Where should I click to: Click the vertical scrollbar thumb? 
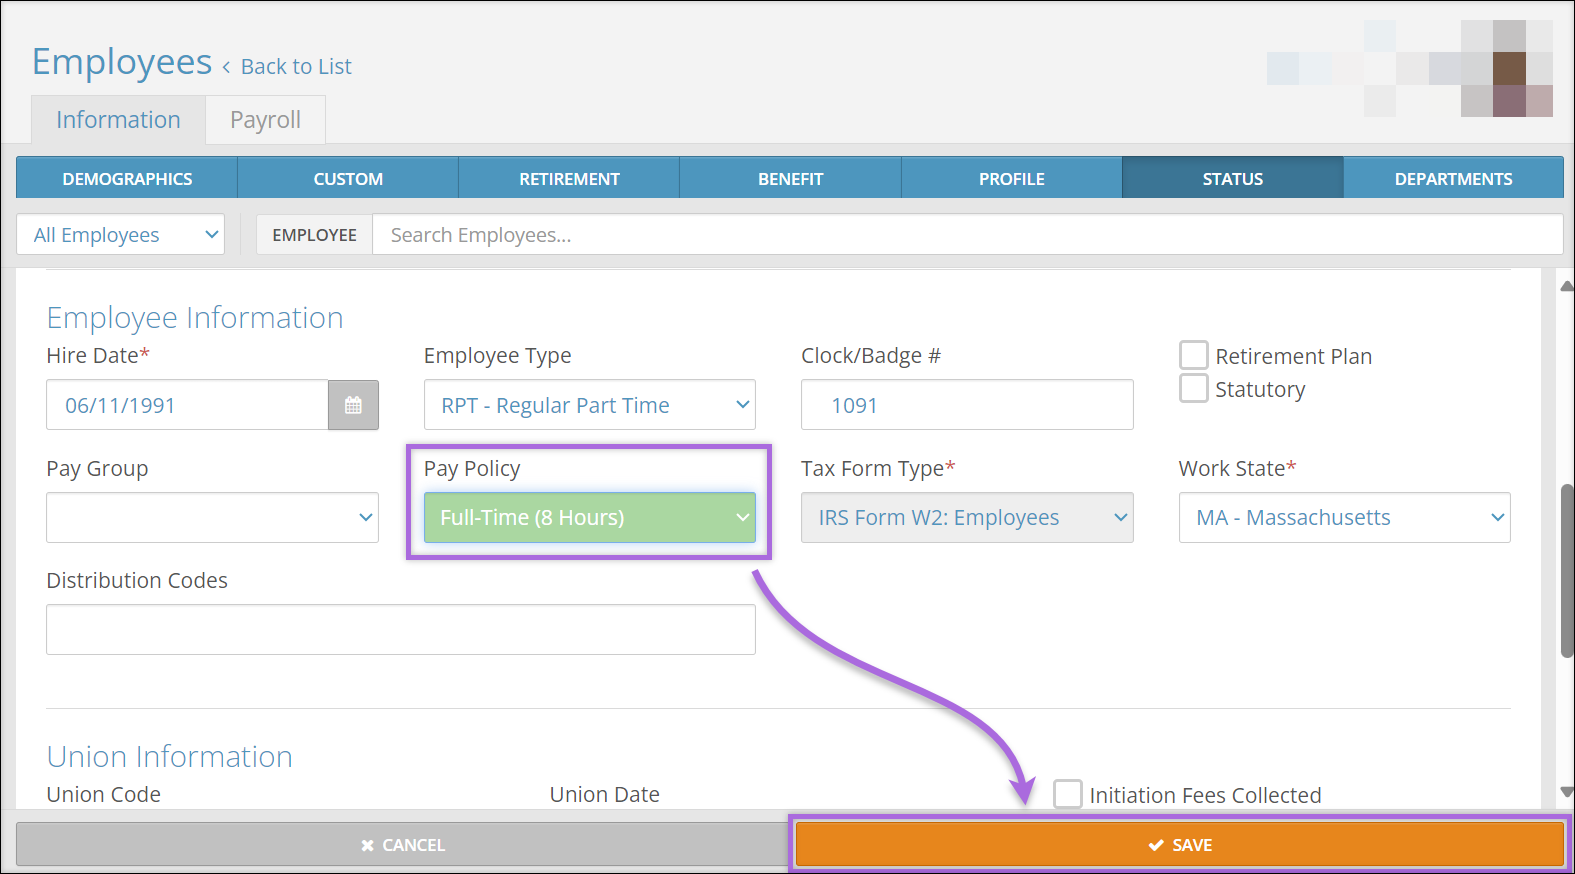tap(1566, 570)
